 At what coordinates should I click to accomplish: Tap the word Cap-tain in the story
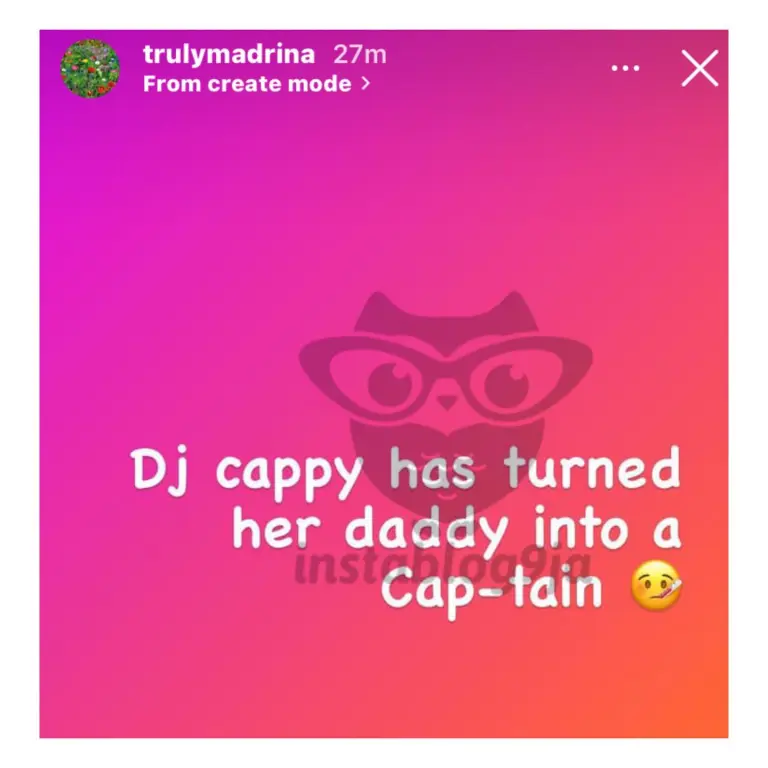491,589
